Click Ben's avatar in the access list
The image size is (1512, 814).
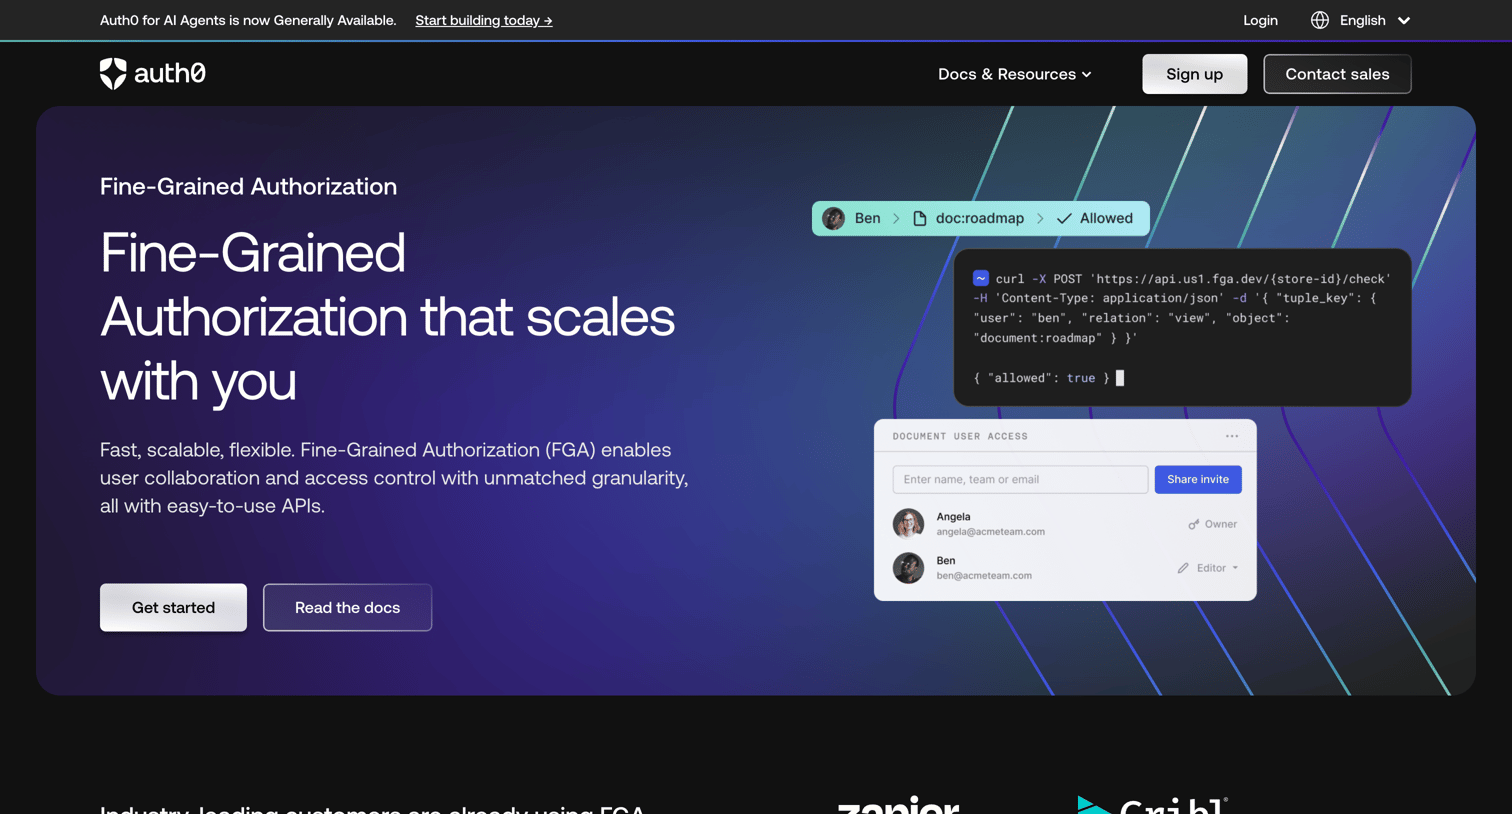tap(908, 567)
